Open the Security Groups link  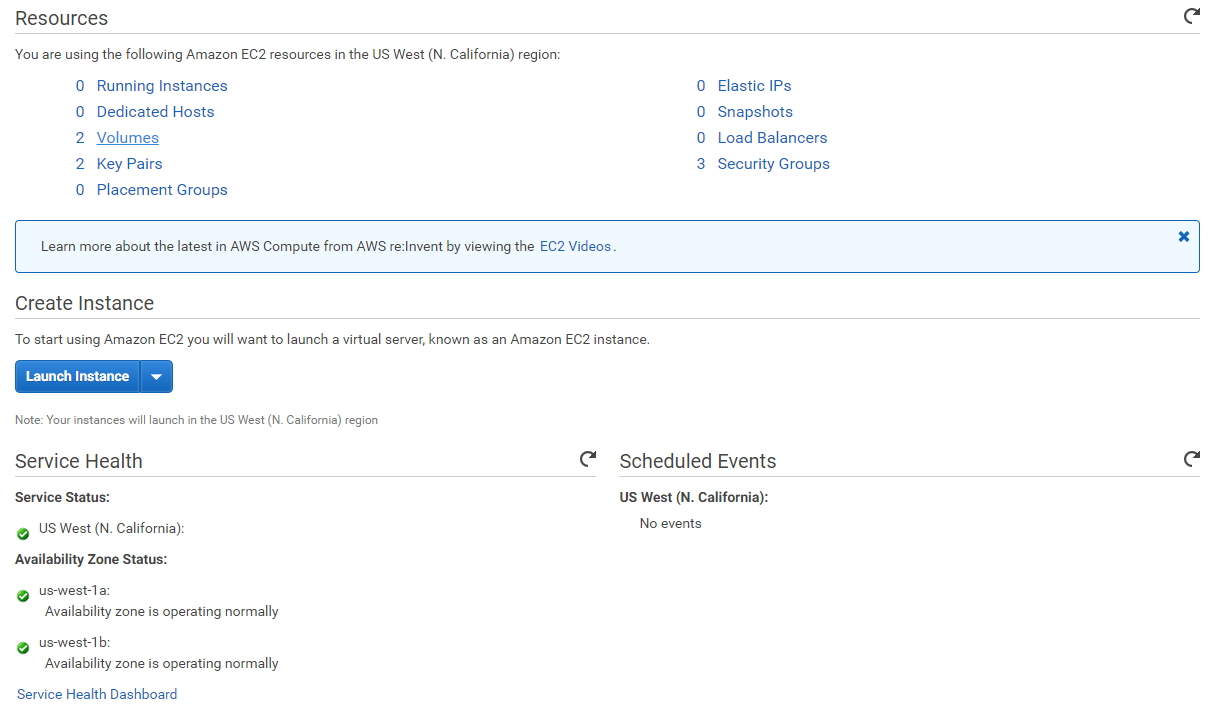tap(773, 164)
